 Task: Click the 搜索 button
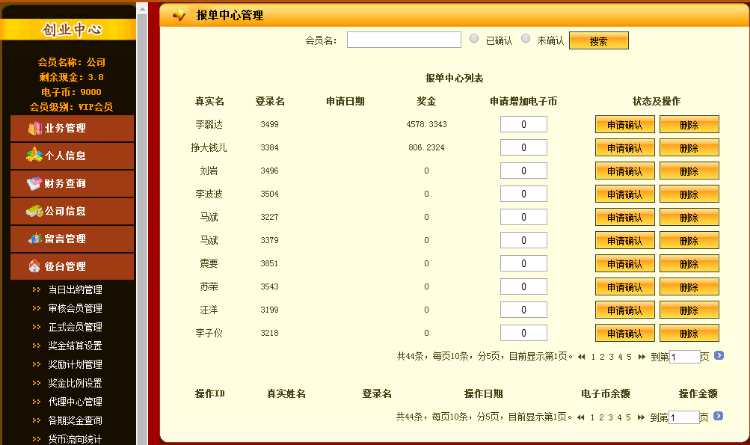[599, 41]
